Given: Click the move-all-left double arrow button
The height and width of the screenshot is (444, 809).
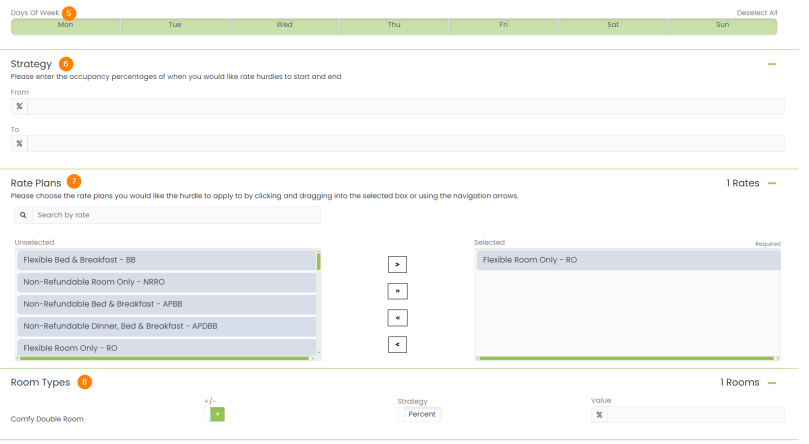Looking at the screenshot, I should point(397,318).
